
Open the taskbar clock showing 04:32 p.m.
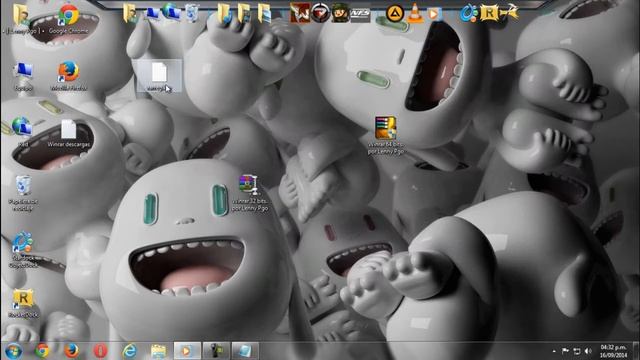tap(613, 351)
